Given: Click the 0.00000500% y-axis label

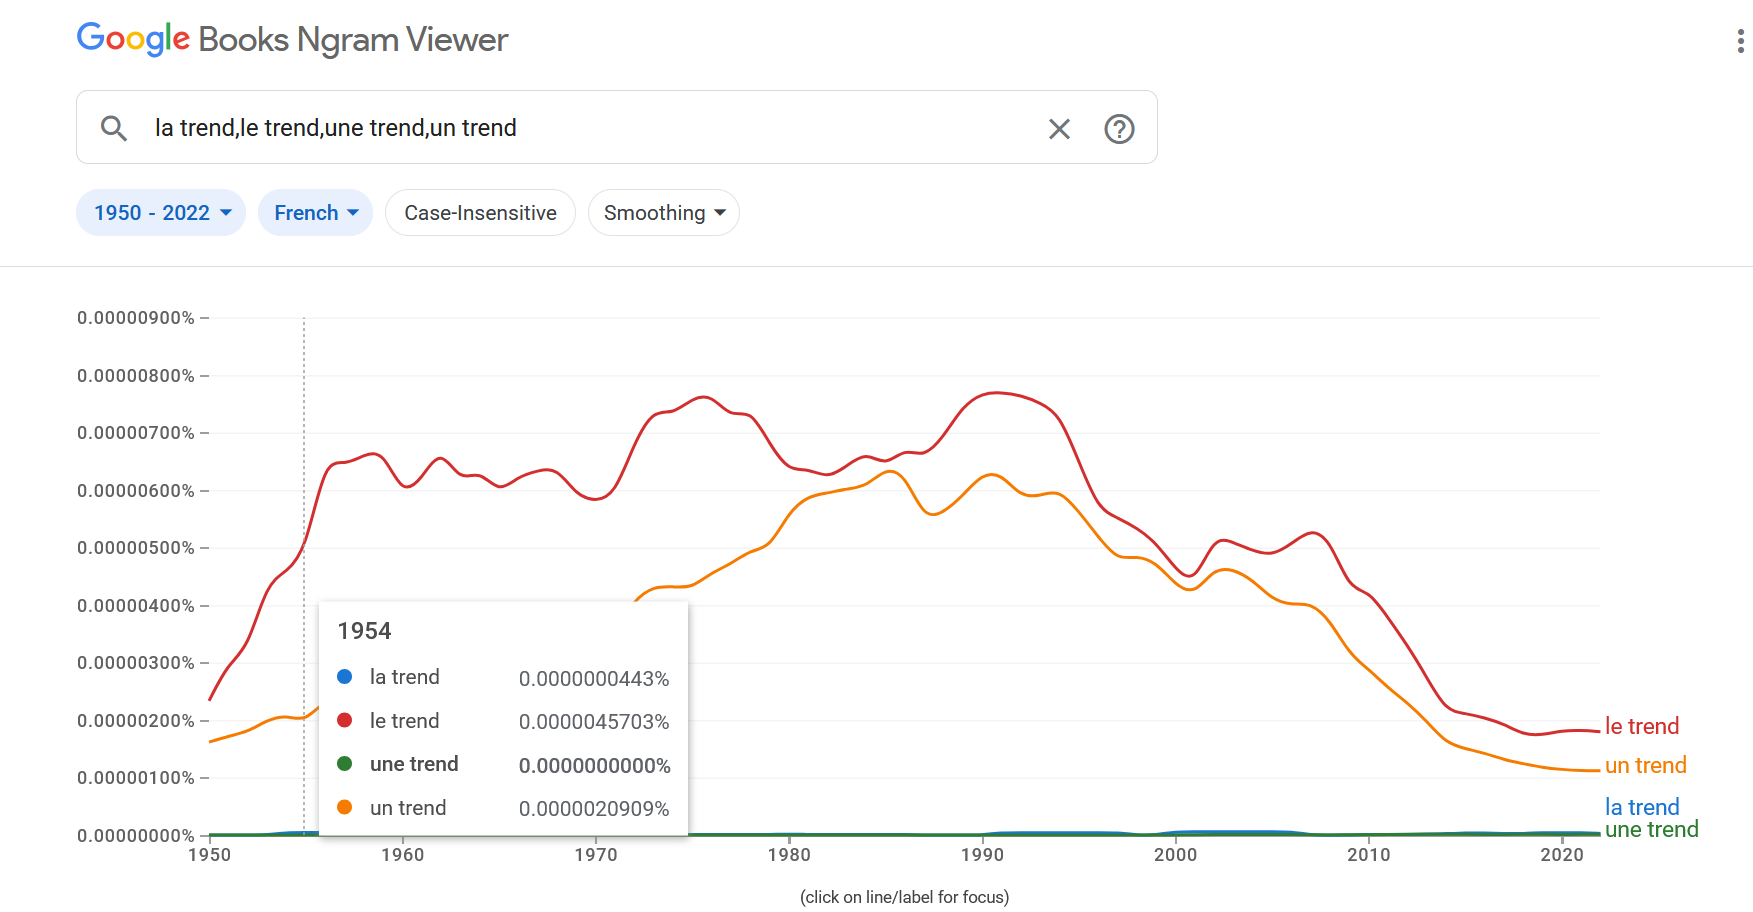Looking at the screenshot, I should pyautogui.click(x=136, y=548).
